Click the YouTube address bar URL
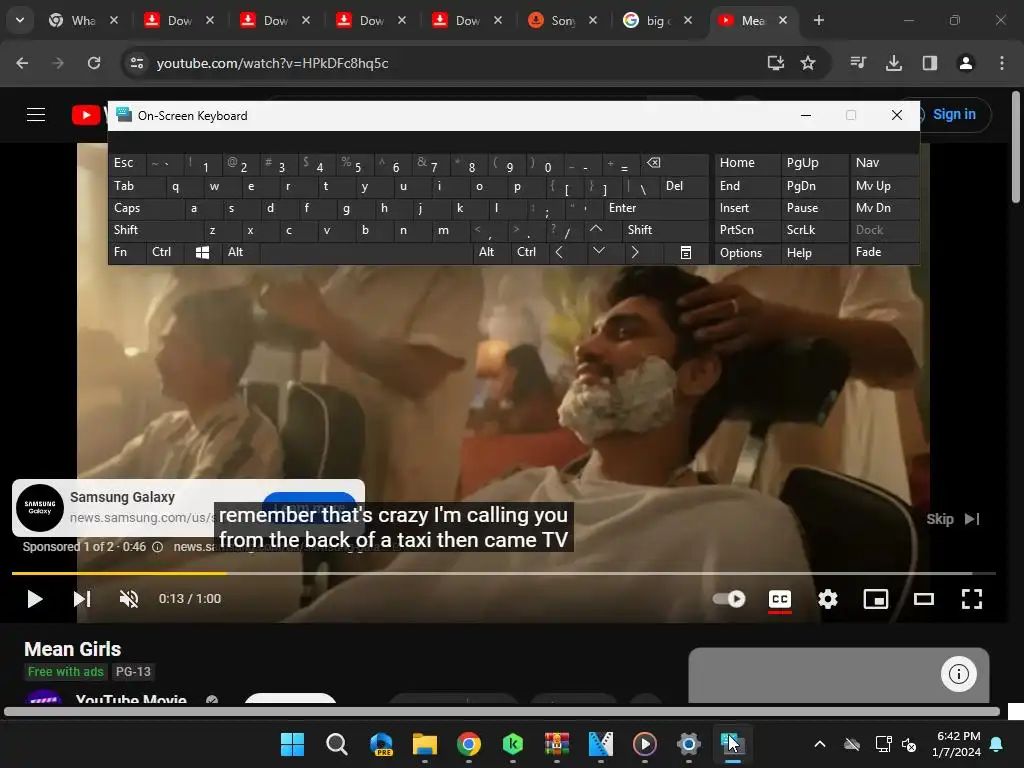This screenshot has height=768, width=1024. 272,63
